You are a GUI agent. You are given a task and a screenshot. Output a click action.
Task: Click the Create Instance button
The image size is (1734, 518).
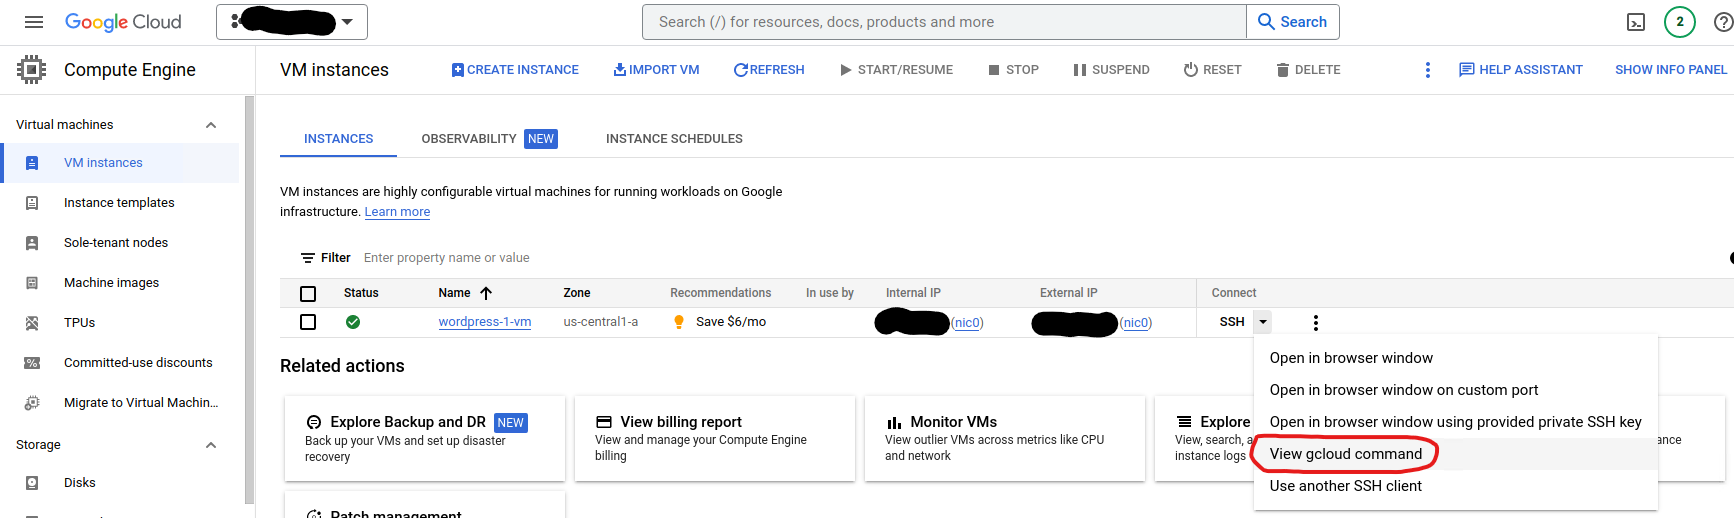(x=515, y=70)
